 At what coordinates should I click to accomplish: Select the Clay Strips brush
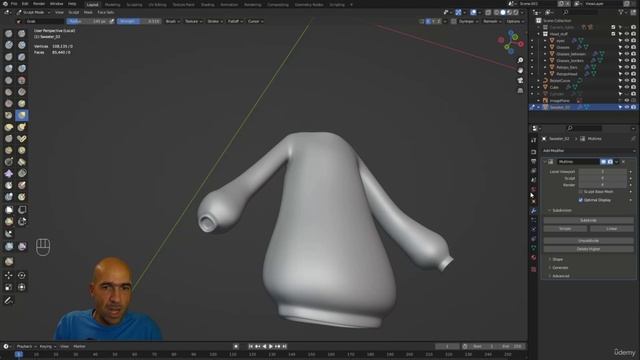[x=22, y=45]
